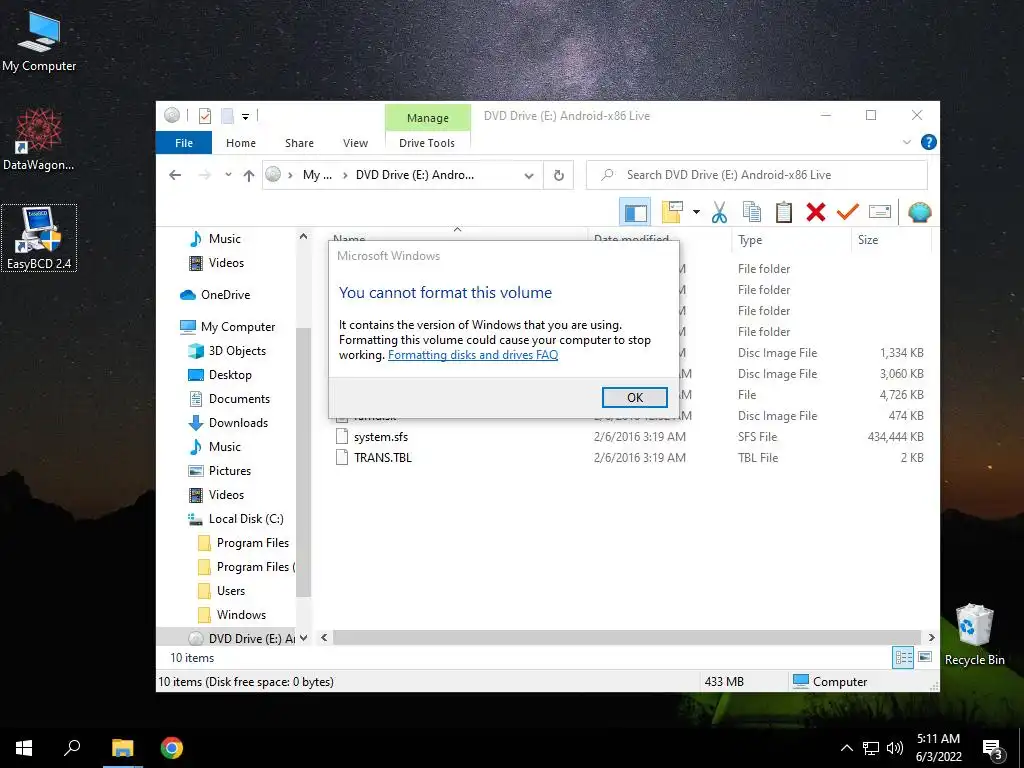
Task: Open taskbar search magnifier
Action: coord(72,748)
